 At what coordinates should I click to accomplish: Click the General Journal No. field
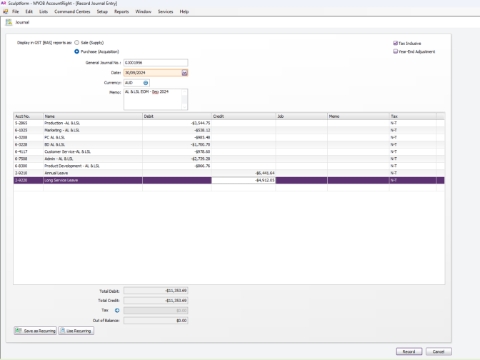click(x=156, y=63)
